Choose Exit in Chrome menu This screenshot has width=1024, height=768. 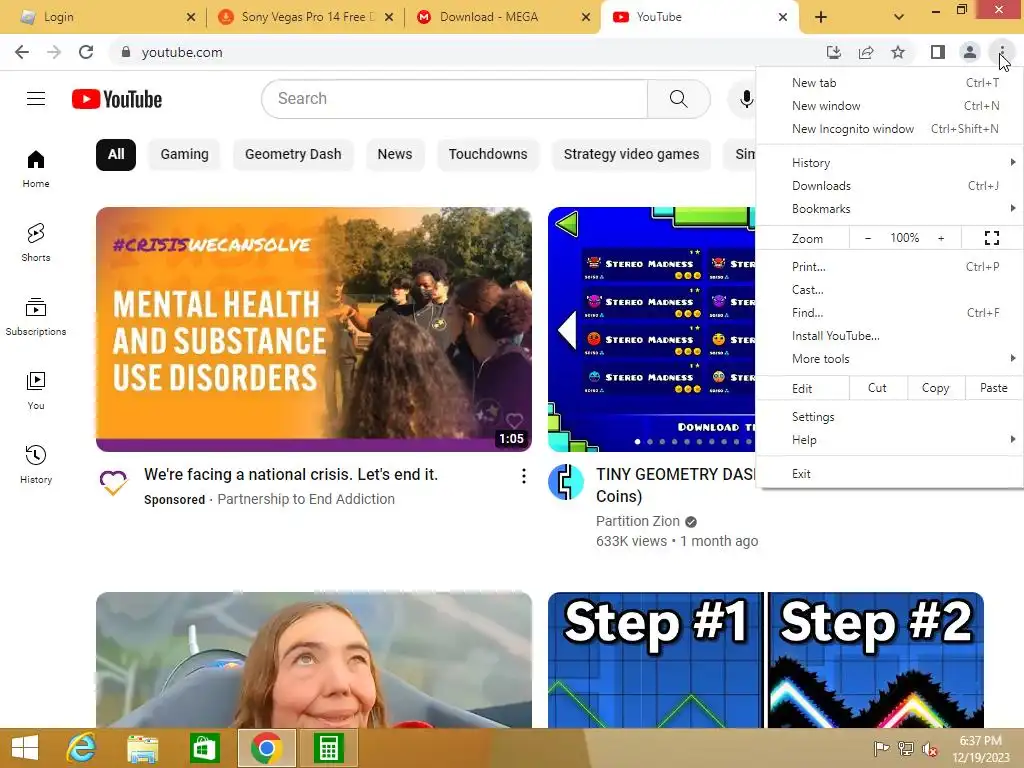click(x=889, y=474)
